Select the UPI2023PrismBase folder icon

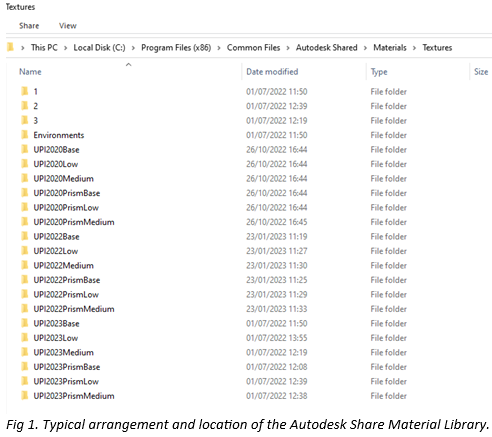coord(25,367)
